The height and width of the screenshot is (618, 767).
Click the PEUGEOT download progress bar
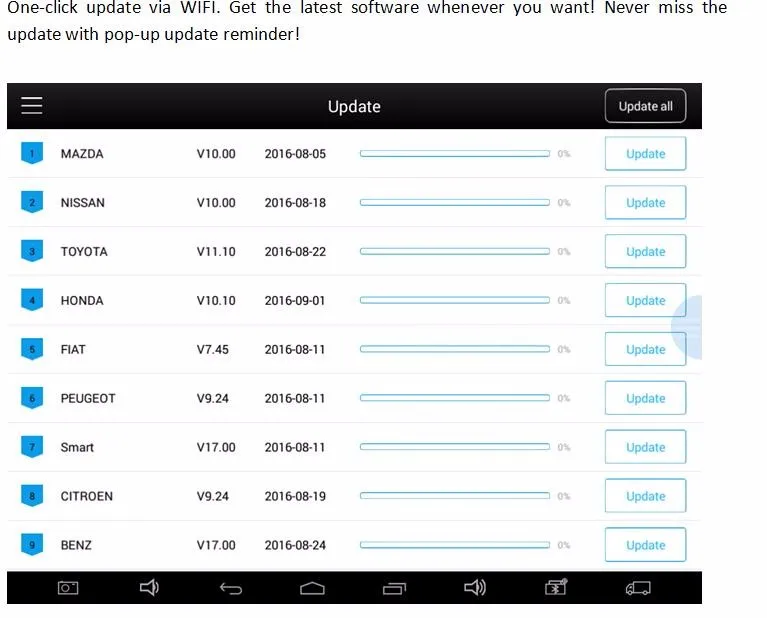(x=455, y=398)
